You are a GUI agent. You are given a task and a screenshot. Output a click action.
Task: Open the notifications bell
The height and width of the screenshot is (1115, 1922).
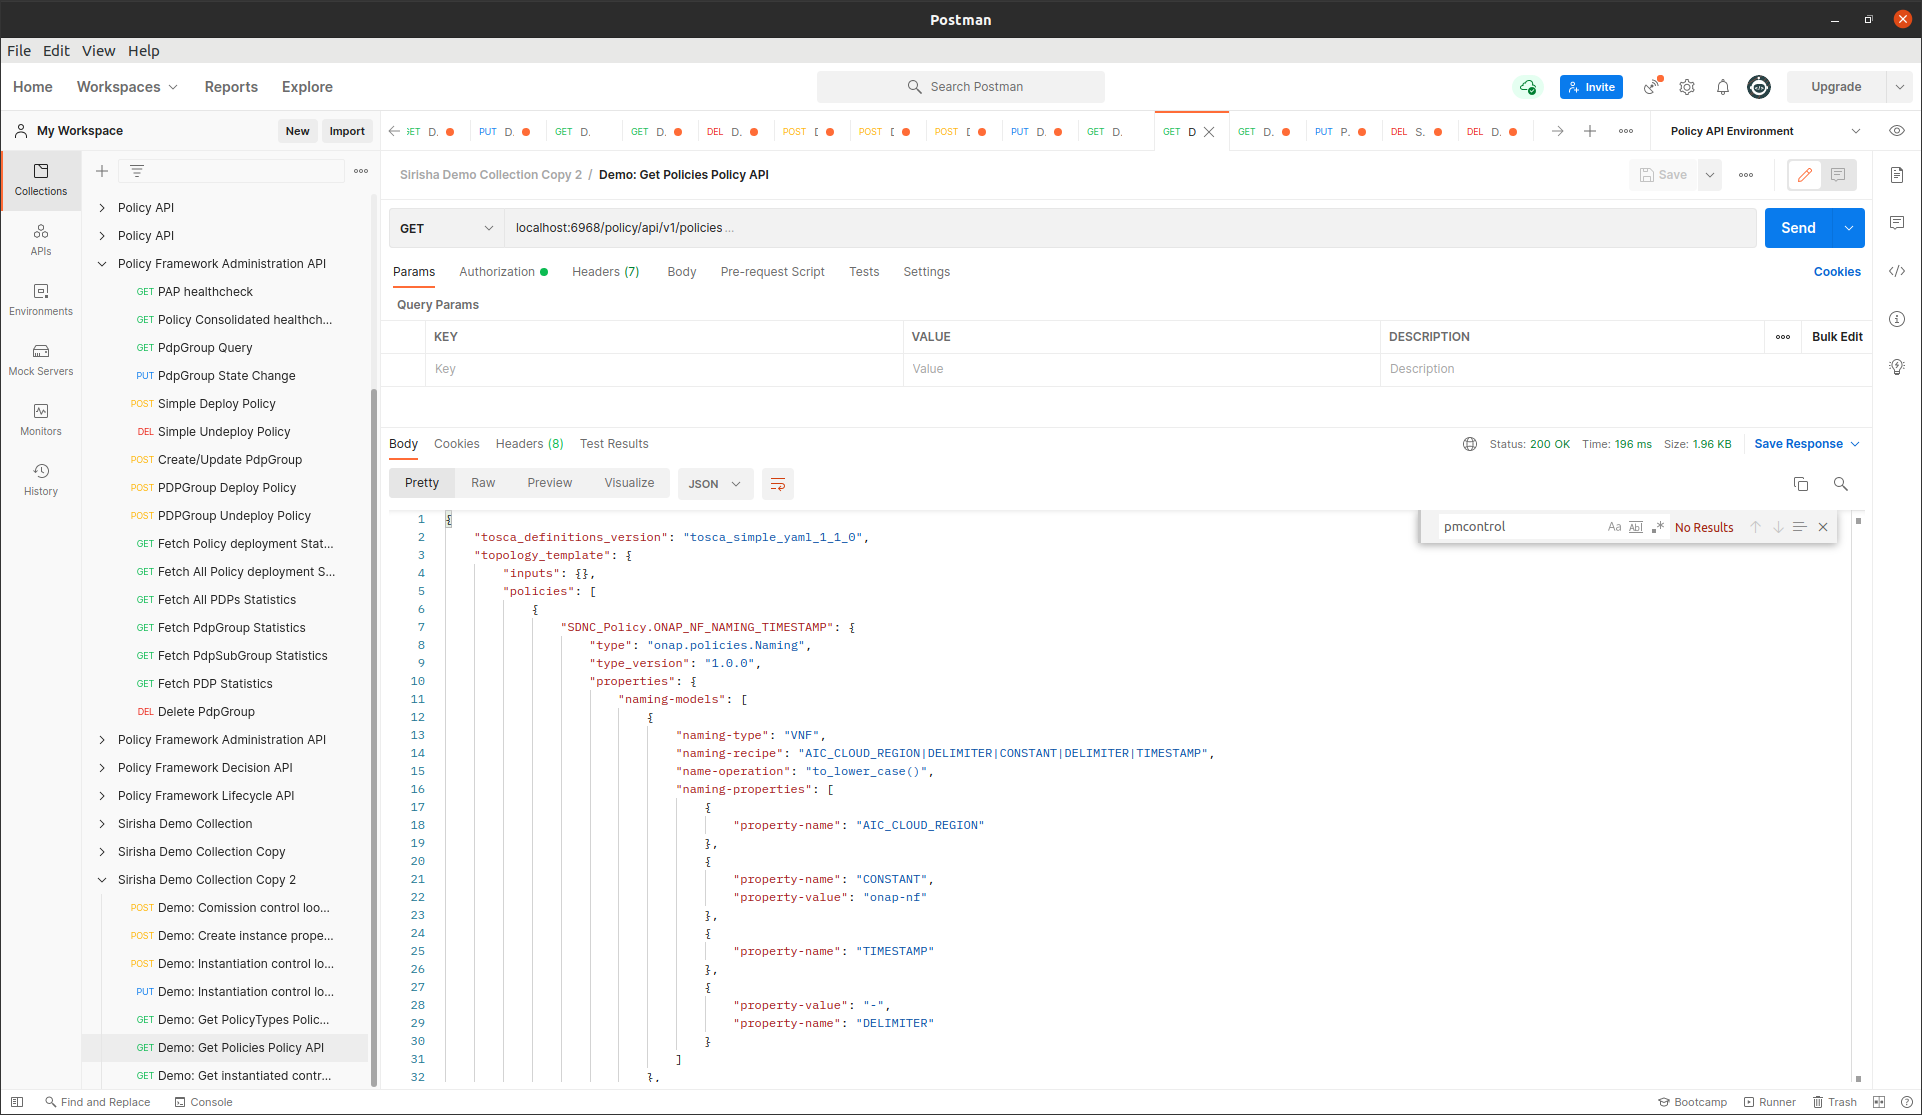pyautogui.click(x=1723, y=87)
